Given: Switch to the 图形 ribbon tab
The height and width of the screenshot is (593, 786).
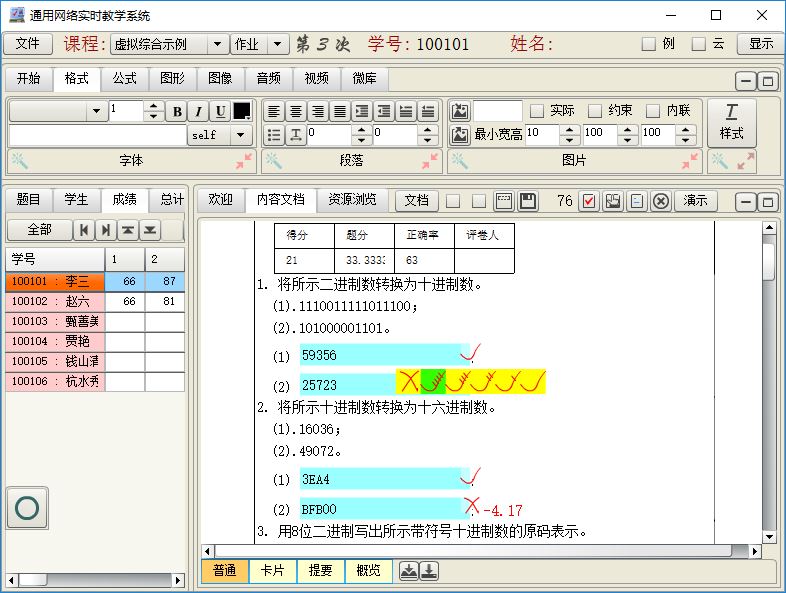Looking at the screenshot, I should point(172,79).
